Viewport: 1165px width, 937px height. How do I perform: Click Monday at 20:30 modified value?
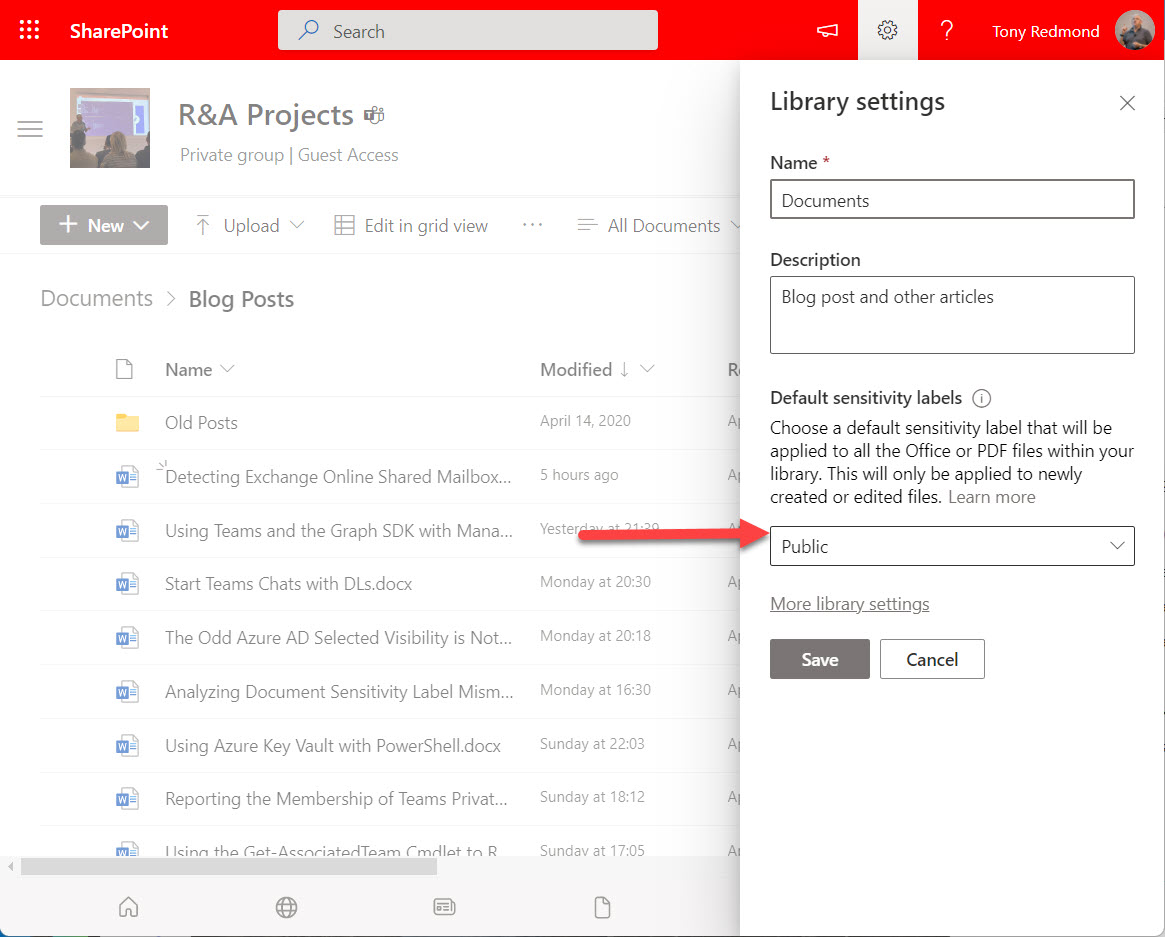[x=595, y=582]
